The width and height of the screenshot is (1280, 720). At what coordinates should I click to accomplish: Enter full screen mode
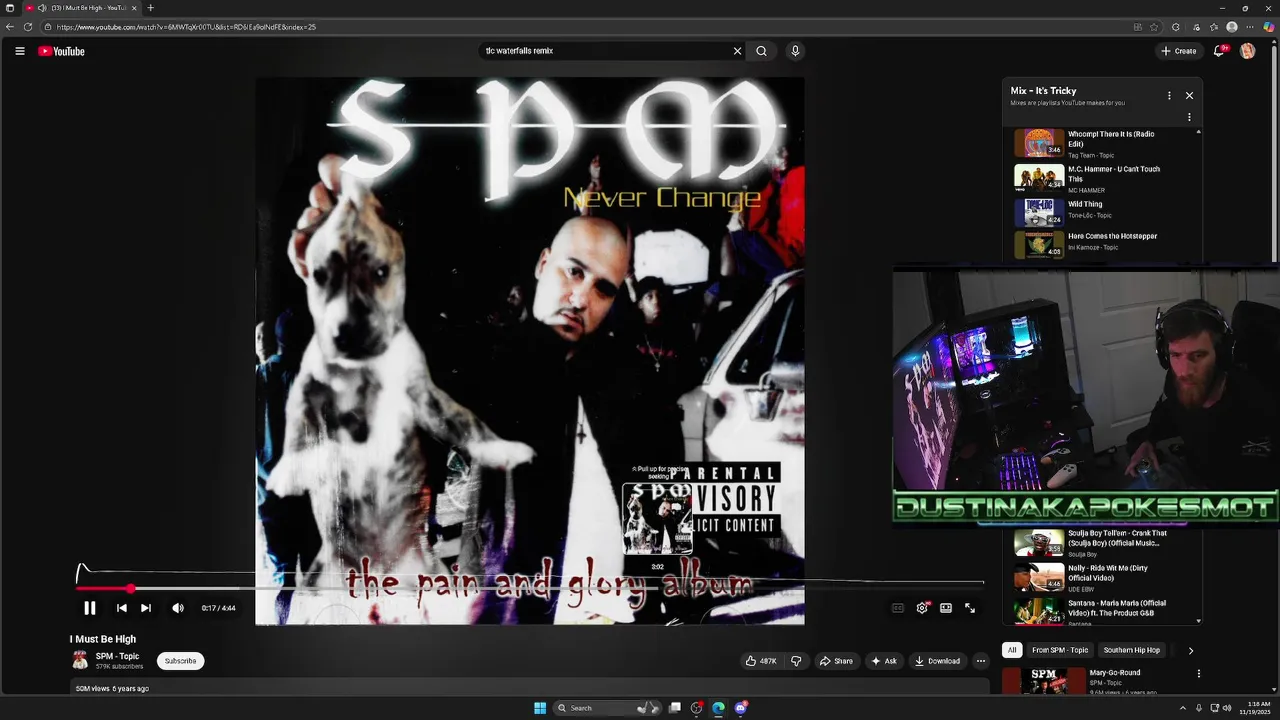[970, 608]
